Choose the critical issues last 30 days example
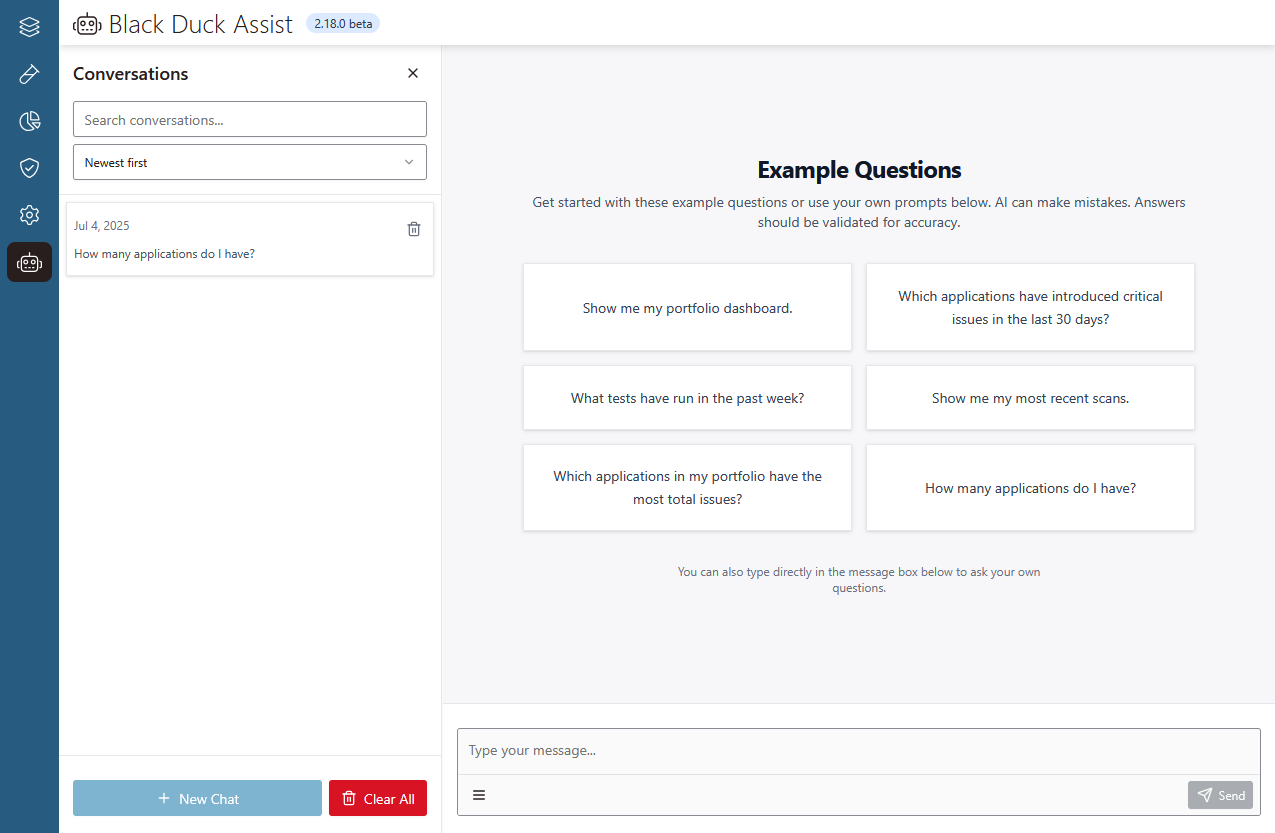The width and height of the screenshot is (1275, 833). click(x=1030, y=307)
